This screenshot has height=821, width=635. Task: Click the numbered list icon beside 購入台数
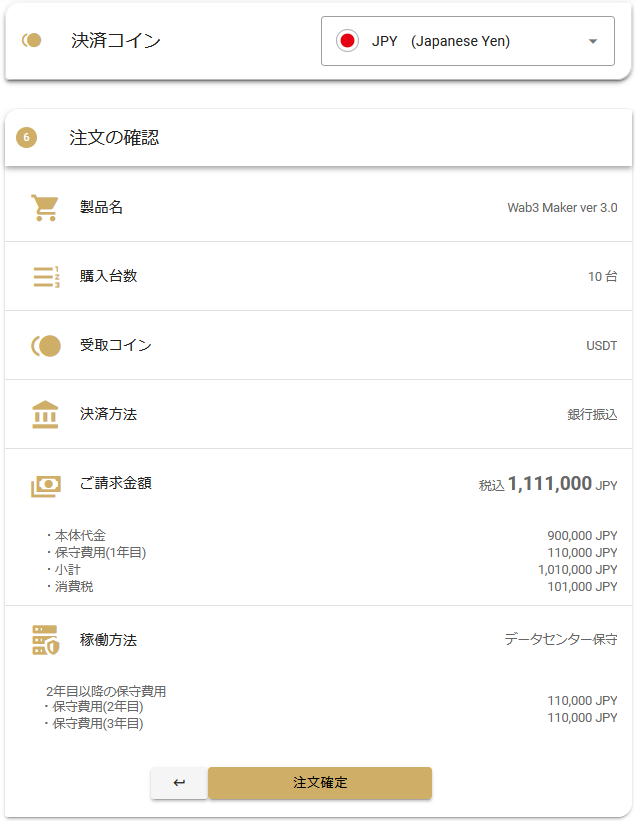click(x=46, y=276)
